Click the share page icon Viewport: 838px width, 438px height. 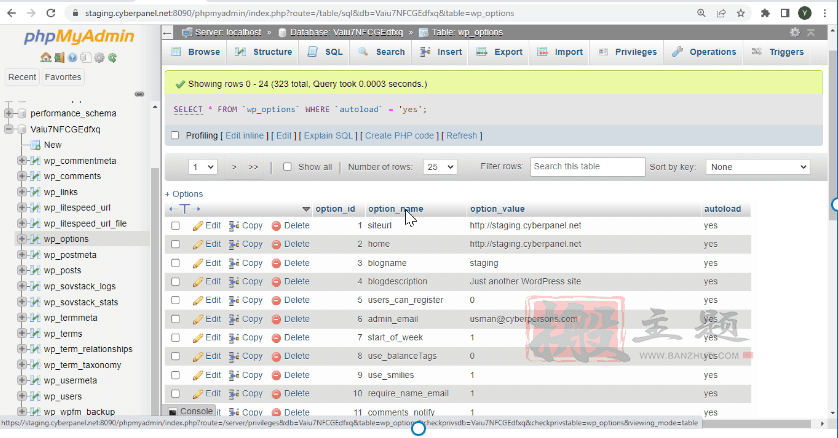point(721,13)
